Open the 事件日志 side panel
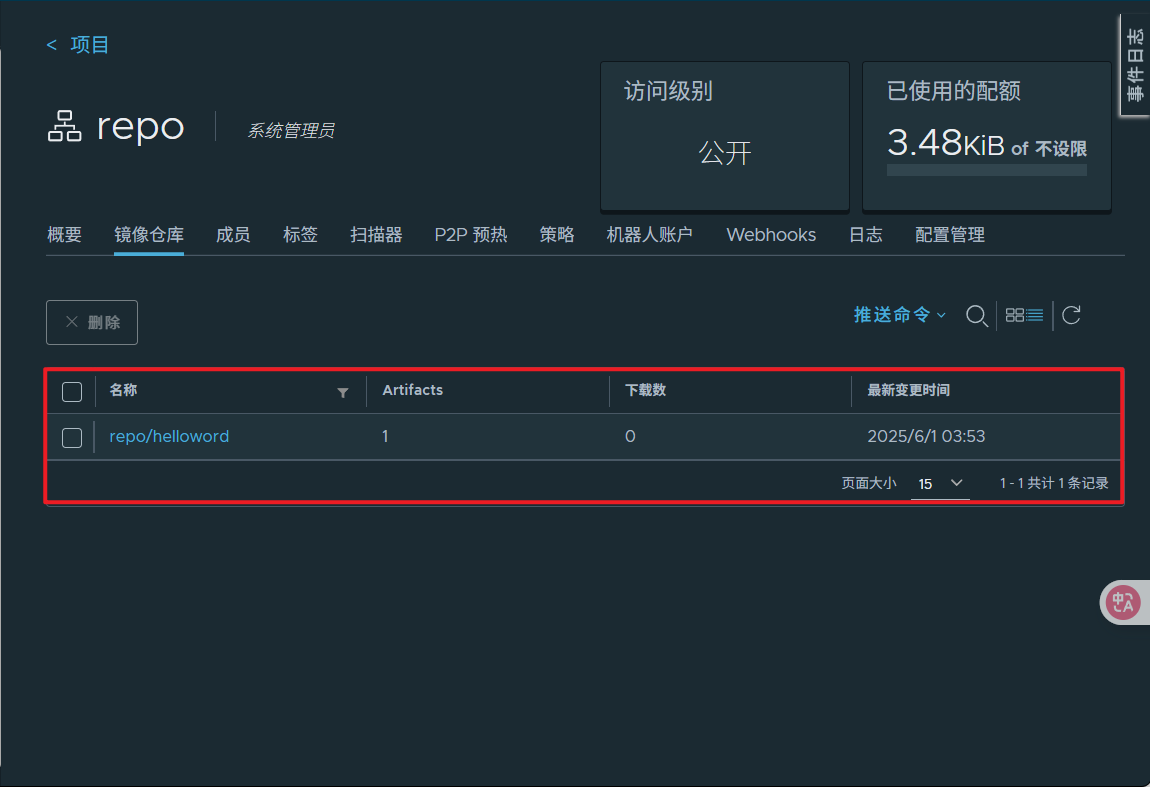 click(x=1135, y=65)
